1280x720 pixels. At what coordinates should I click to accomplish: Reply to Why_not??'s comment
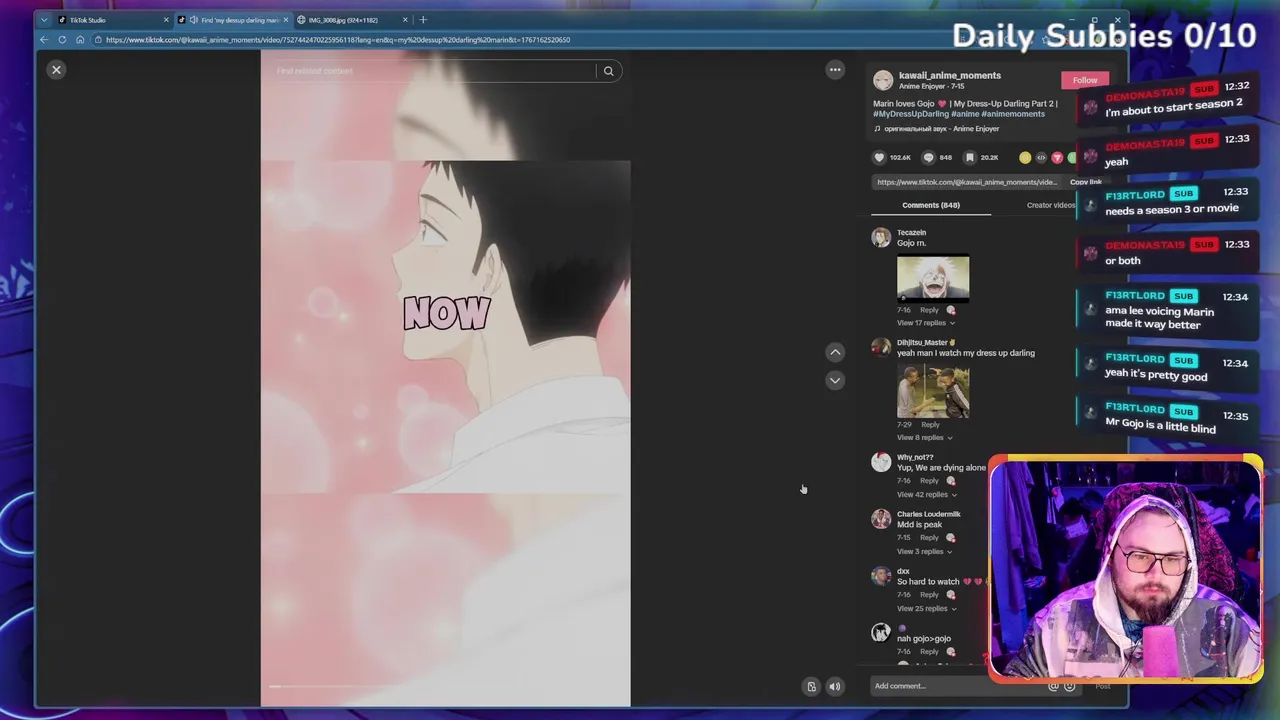click(x=929, y=481)
